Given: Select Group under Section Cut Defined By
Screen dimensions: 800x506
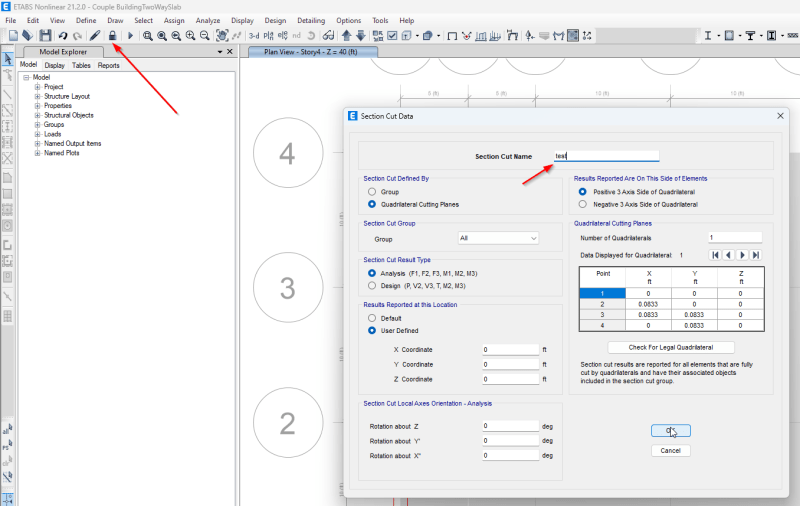Looking at the screenshot, I should [372, 192].
